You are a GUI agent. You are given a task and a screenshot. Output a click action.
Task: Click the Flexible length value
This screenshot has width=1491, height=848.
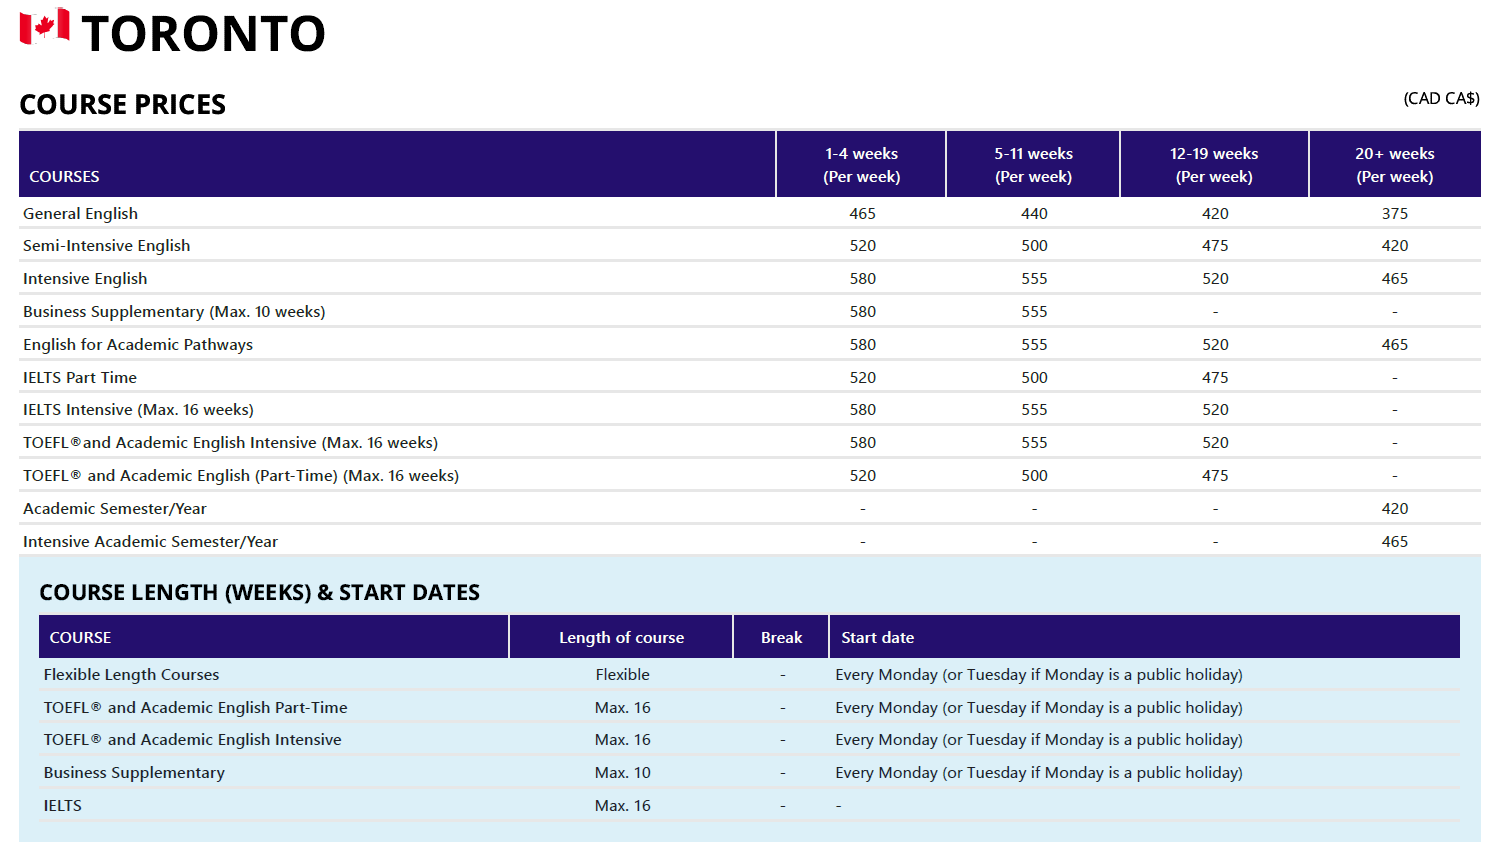622,675
